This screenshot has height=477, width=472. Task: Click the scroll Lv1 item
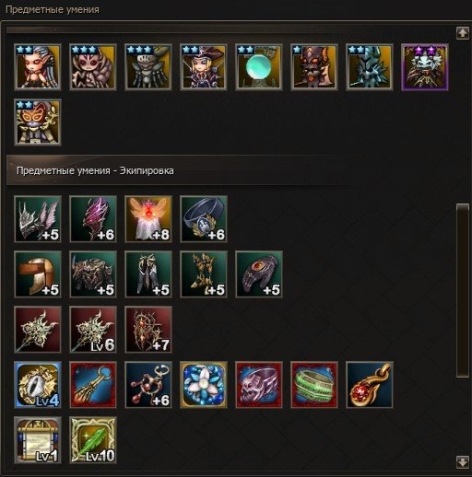point(38,440)
